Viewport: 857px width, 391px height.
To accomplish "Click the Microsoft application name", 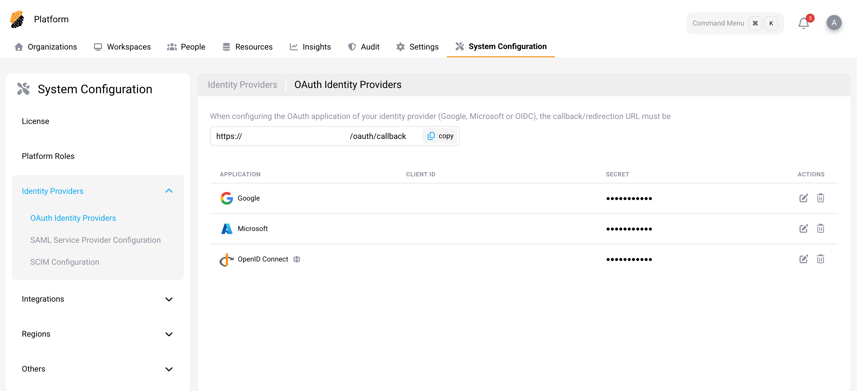I will [x=253, y=229].
